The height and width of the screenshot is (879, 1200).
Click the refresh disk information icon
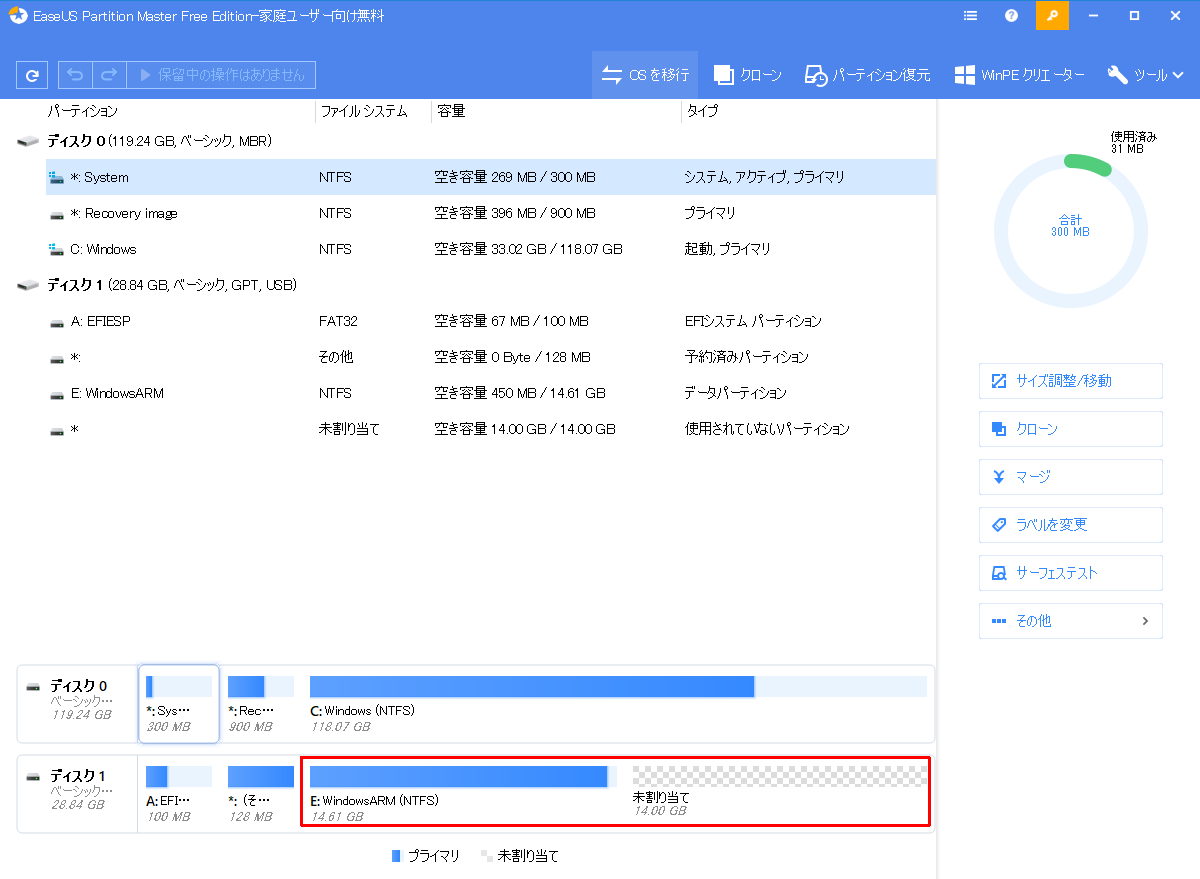pos(32,75)
